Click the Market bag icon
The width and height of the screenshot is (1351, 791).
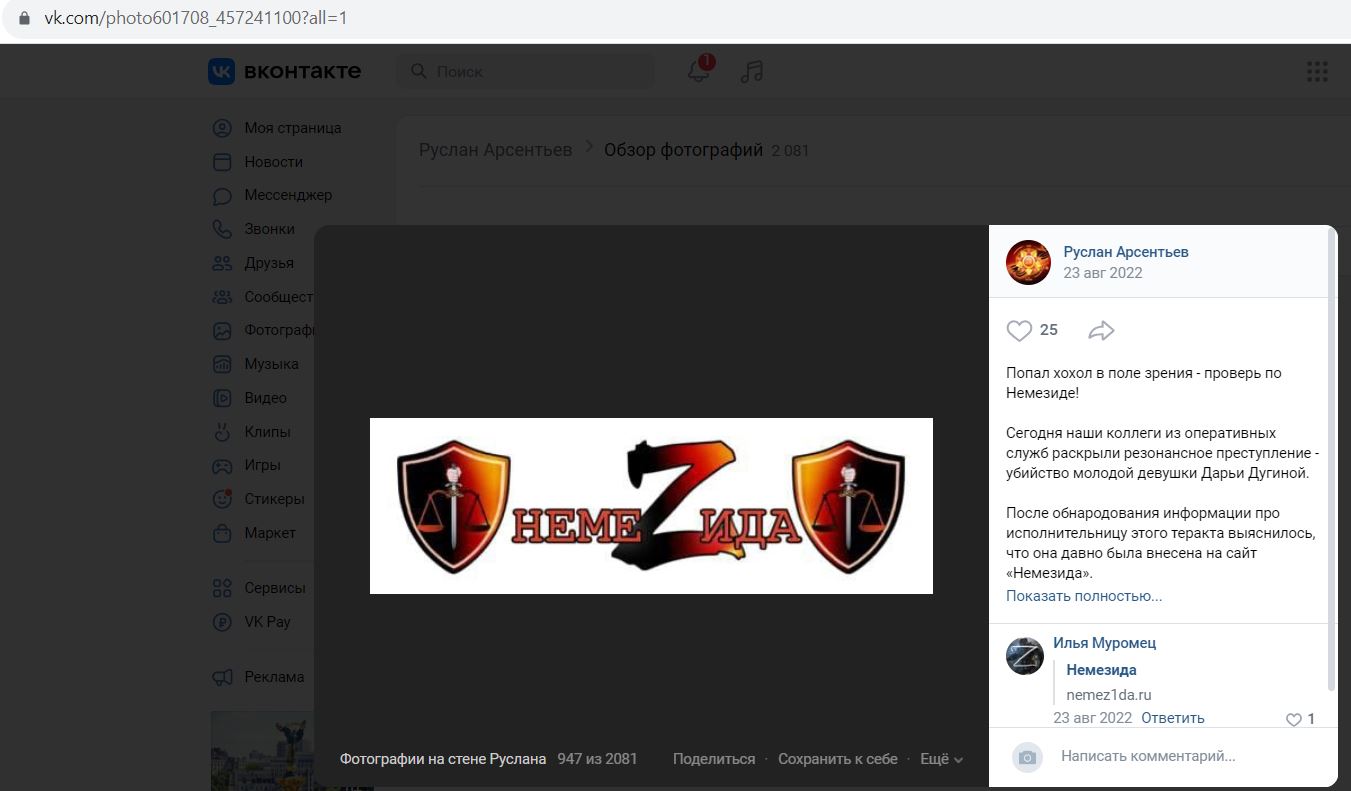click(222, 533)
